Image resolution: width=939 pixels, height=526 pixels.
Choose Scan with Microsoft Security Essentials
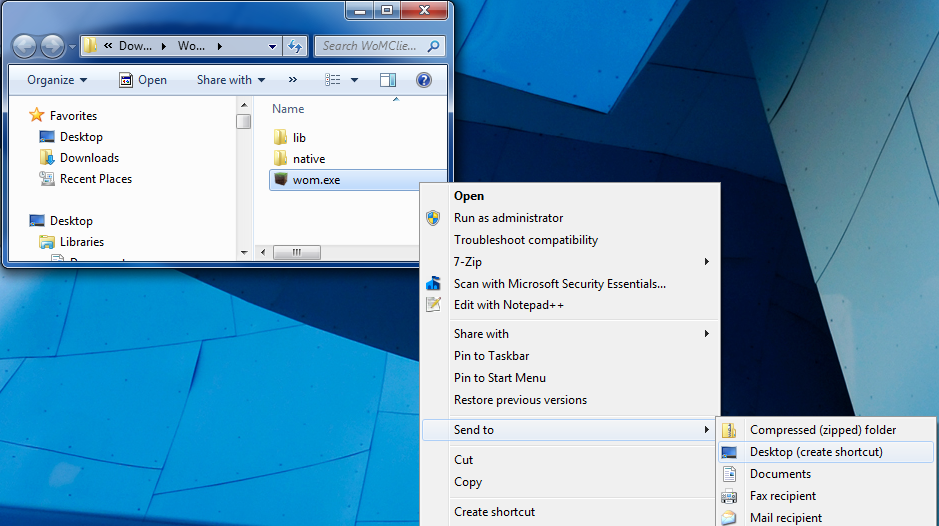click(x=570, y=284)
